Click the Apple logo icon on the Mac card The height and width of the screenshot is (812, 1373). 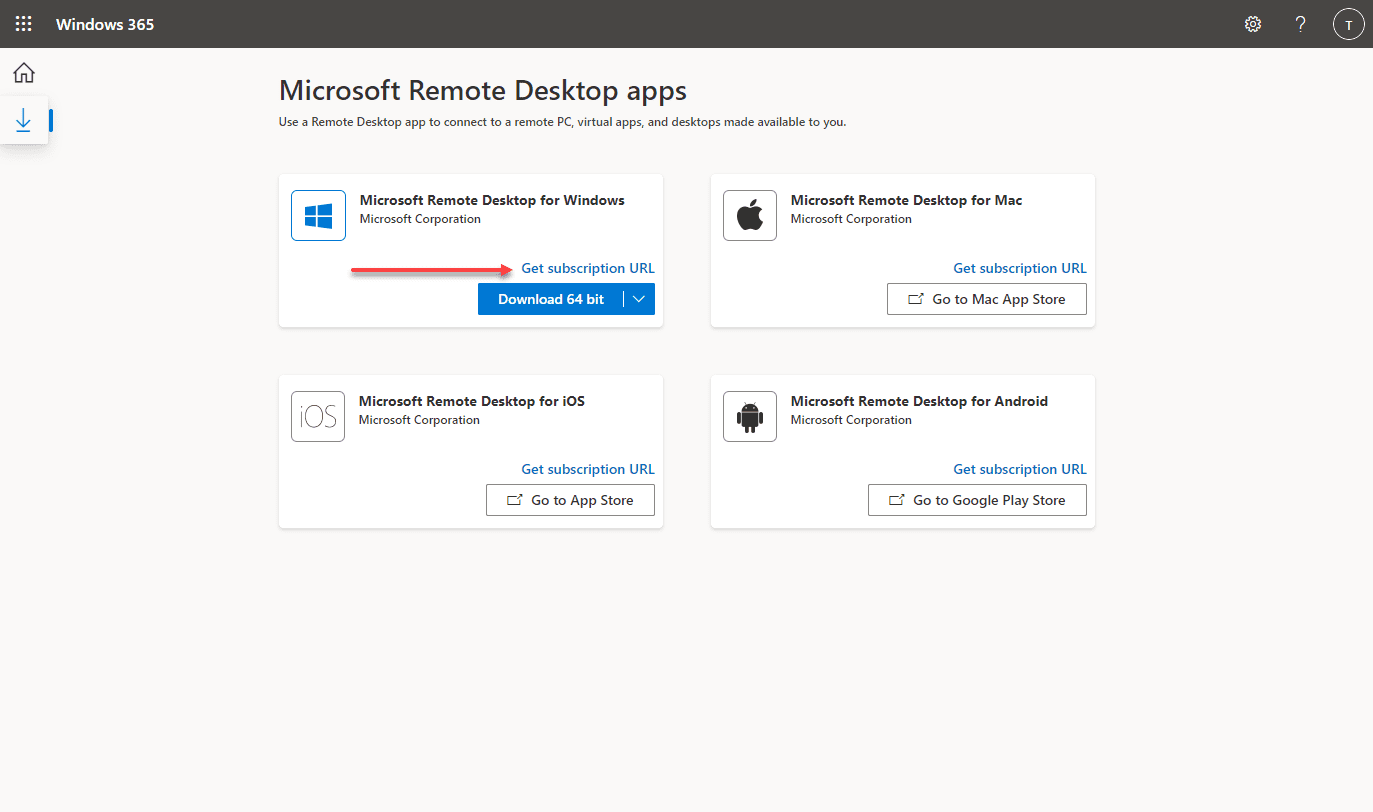pos(750,215)
